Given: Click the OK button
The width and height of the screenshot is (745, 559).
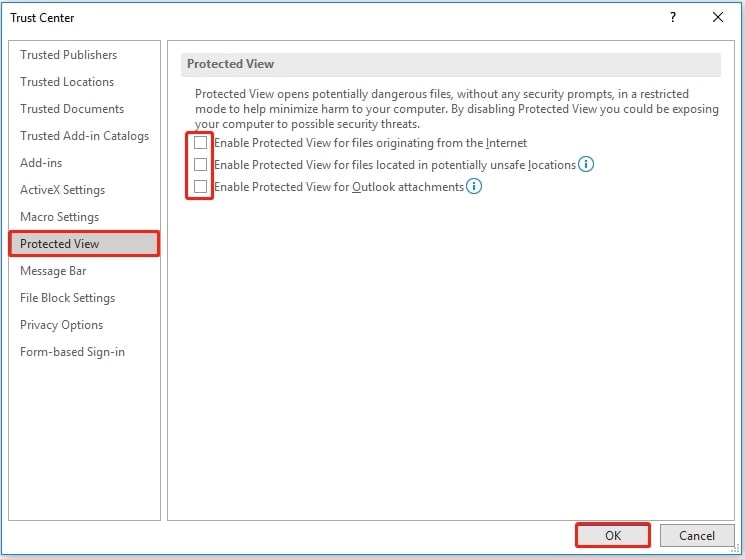Looking at the screenshot, I should pos(612,535).
